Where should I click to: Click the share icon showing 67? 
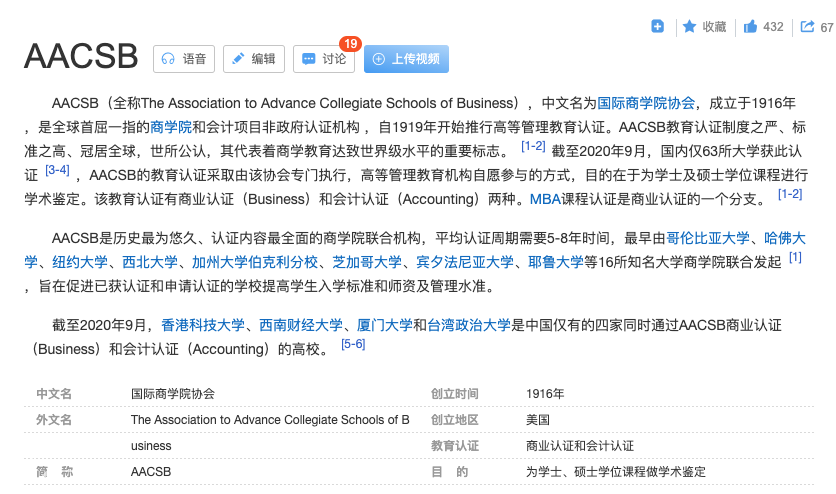808,26
